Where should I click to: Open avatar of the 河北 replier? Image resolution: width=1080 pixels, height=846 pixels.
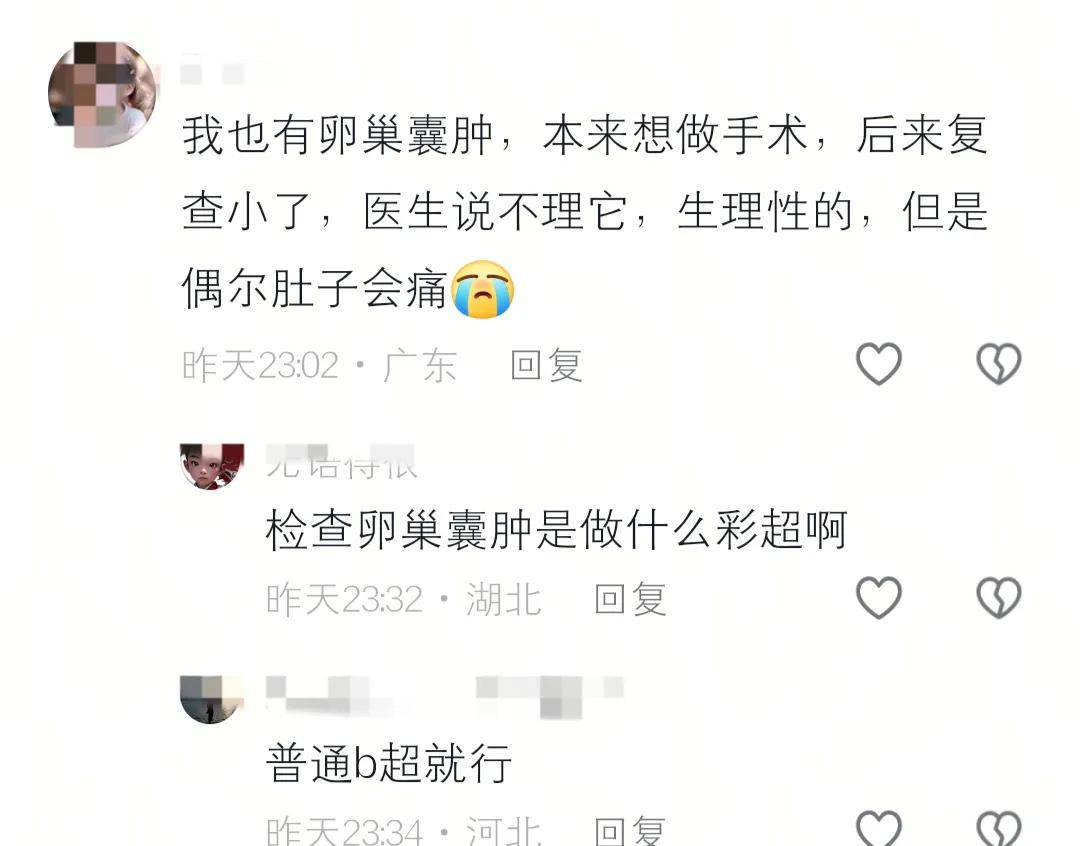click(212, 699)
